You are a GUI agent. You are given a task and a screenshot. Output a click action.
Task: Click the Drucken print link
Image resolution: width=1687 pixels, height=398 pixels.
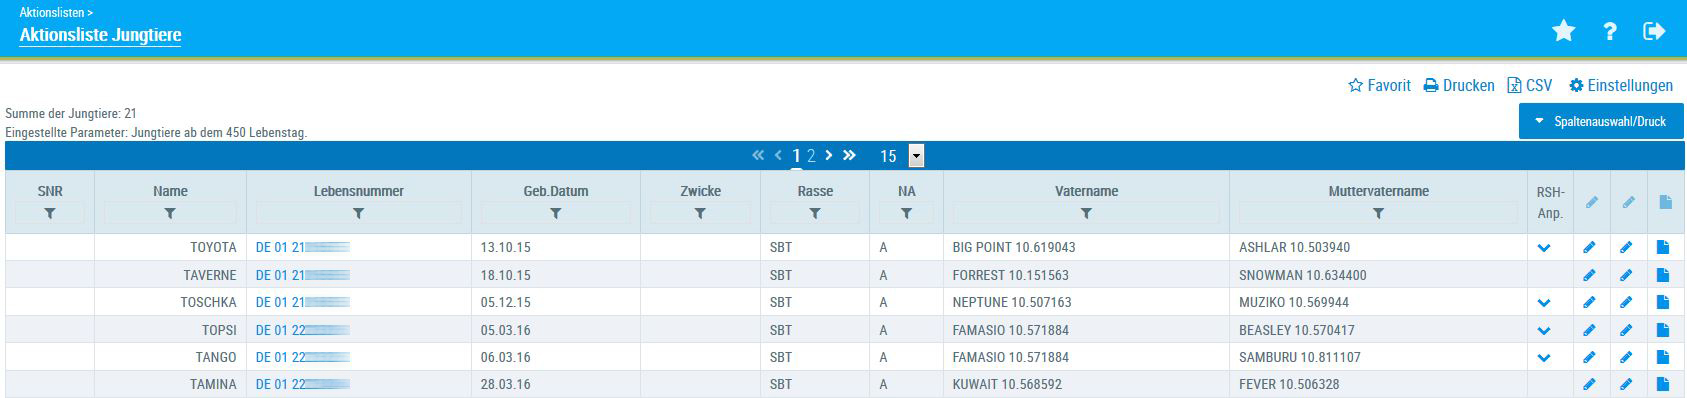[x=1459, y=86]
